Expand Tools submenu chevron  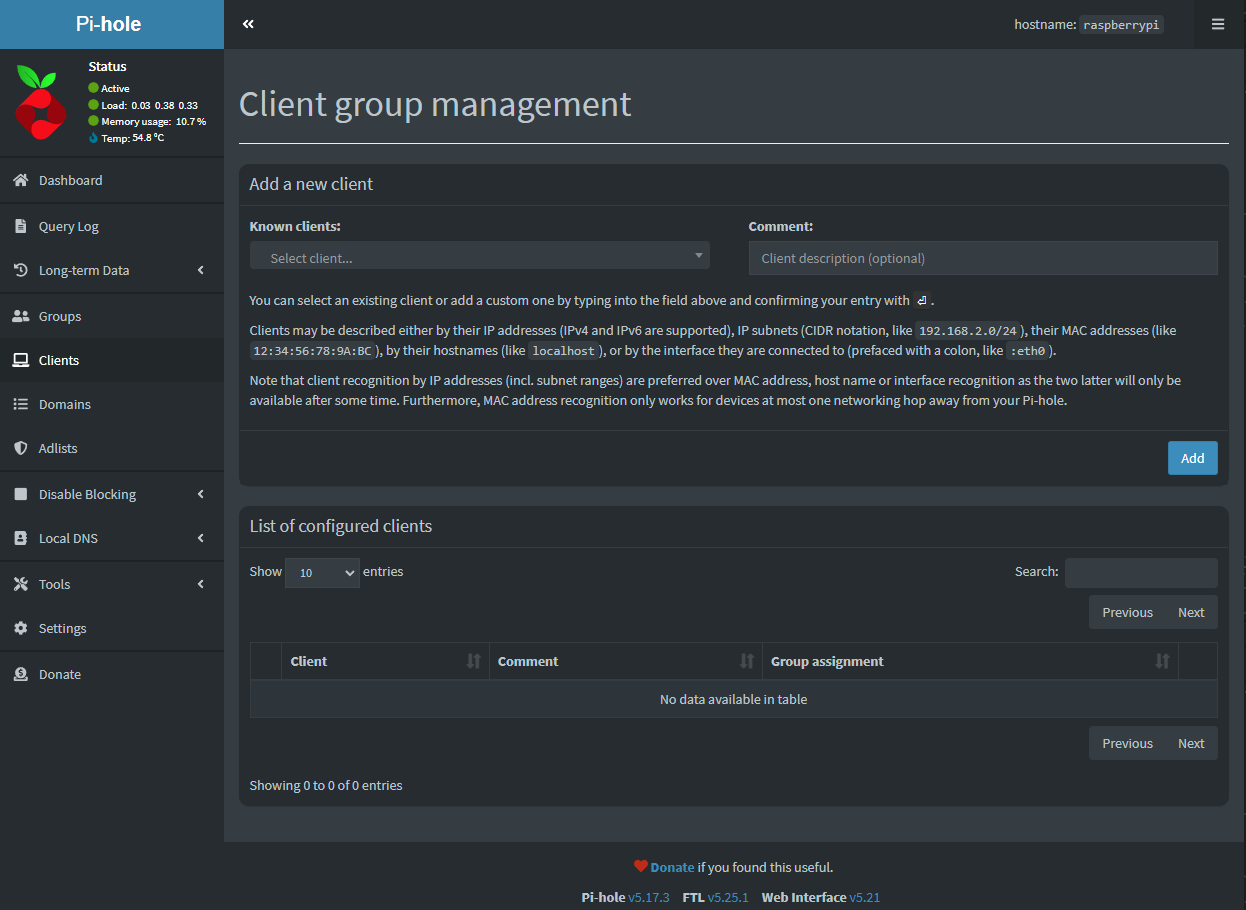point(201,584)
